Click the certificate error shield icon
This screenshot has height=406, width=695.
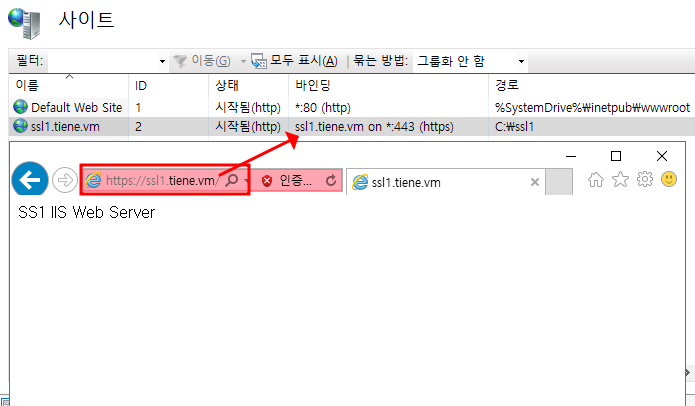[x=267, y=180]
